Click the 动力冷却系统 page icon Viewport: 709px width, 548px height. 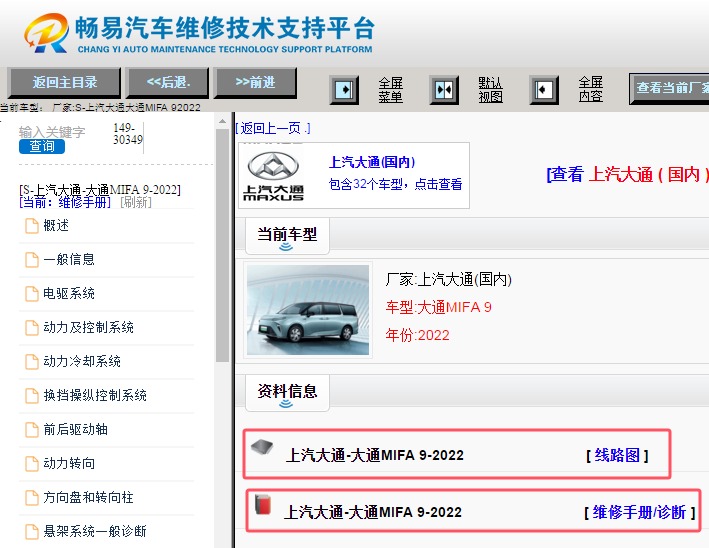tap(32, 362)
